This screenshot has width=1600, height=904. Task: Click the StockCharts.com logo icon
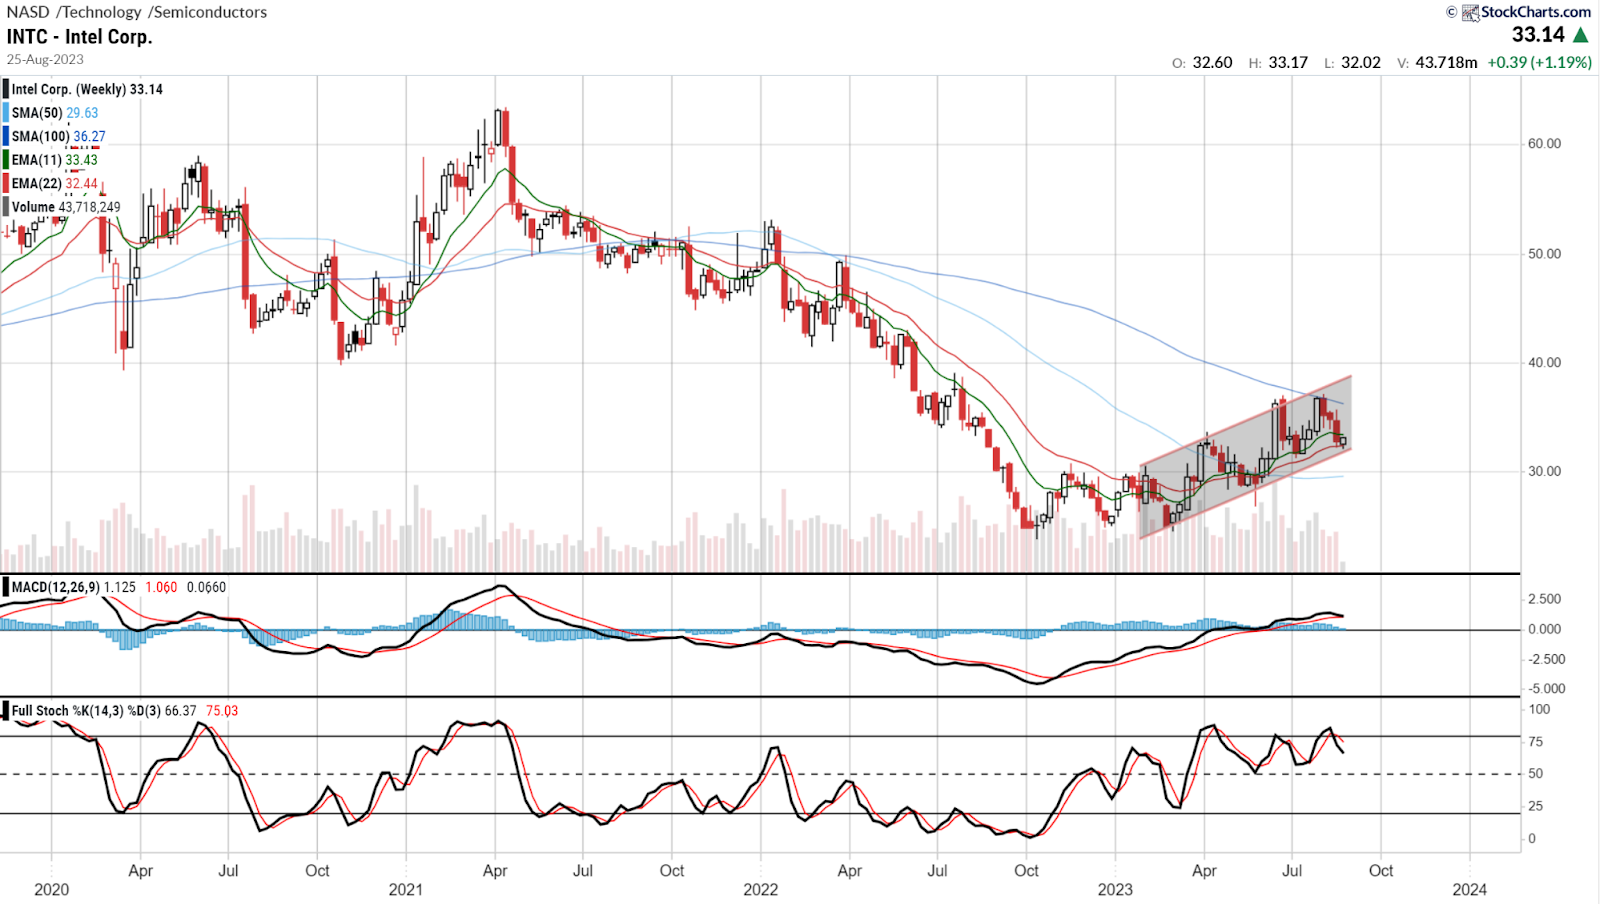click(x=1470, y=12)
